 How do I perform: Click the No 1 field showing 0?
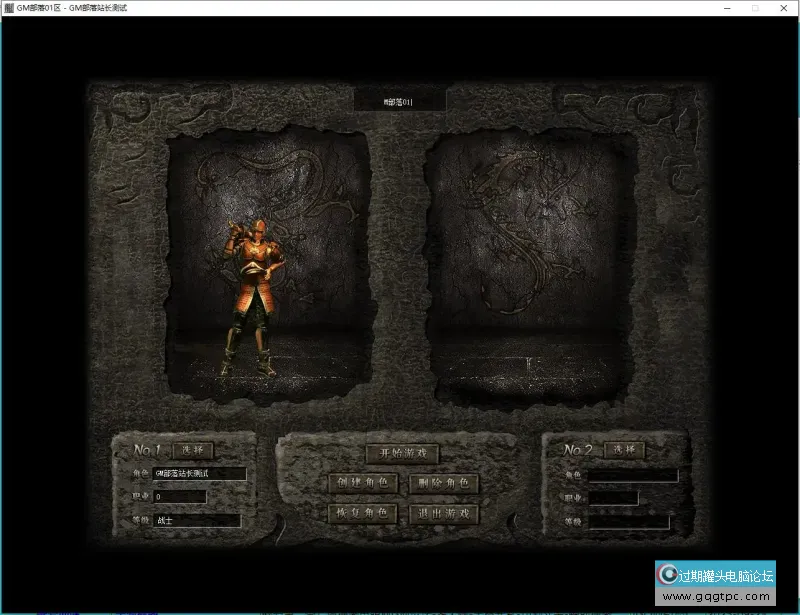[x=180, y=497]
